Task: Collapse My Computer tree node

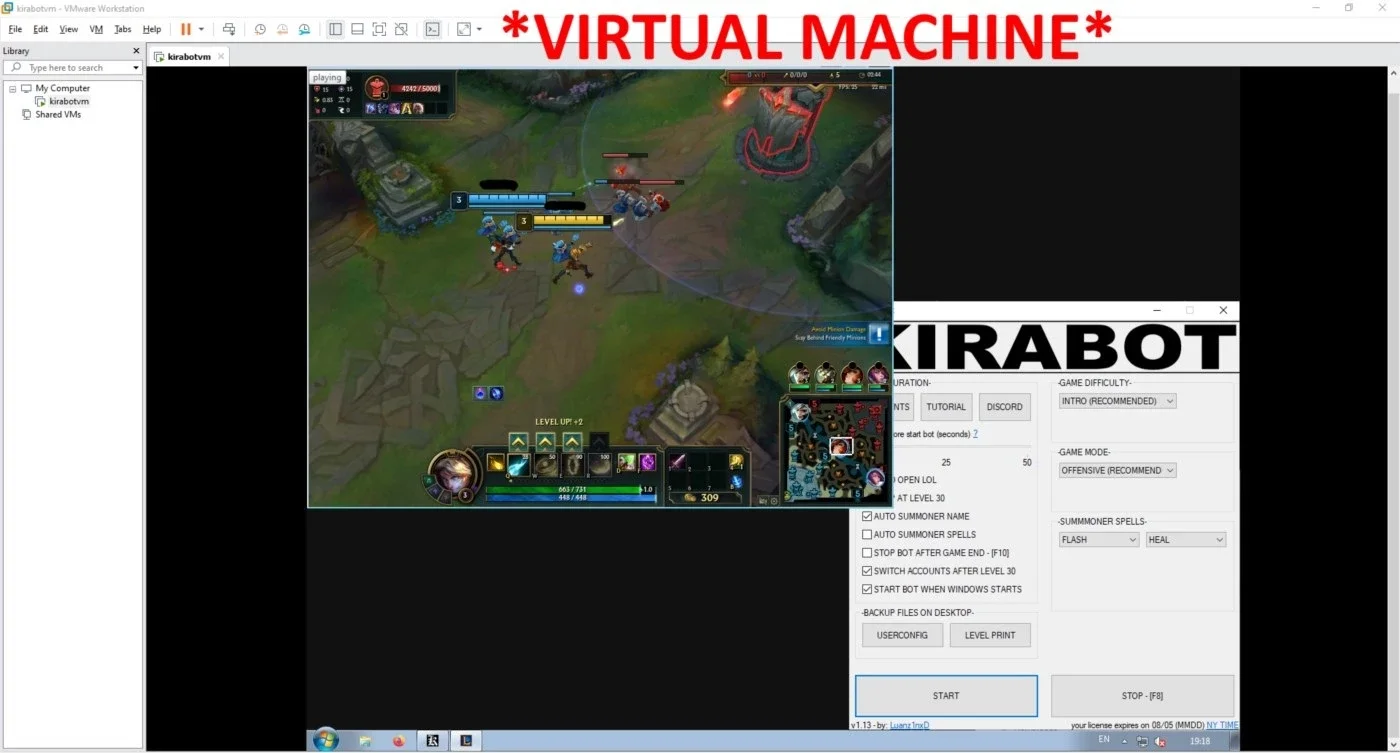Action: [x=13, y=88]
